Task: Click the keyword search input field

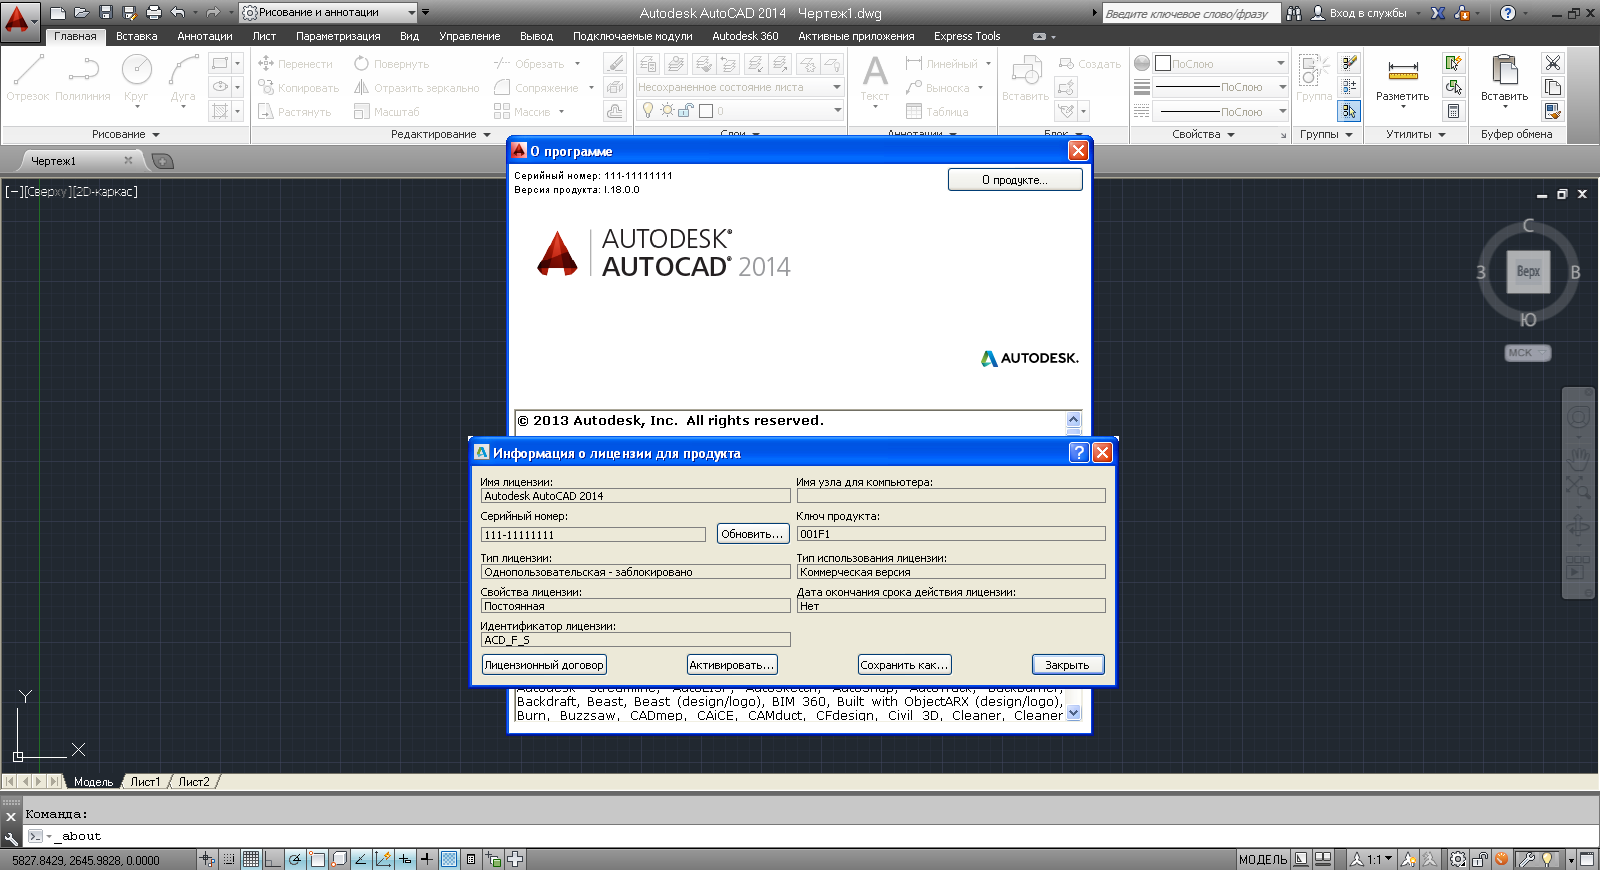Action: tap(1191, 14)
